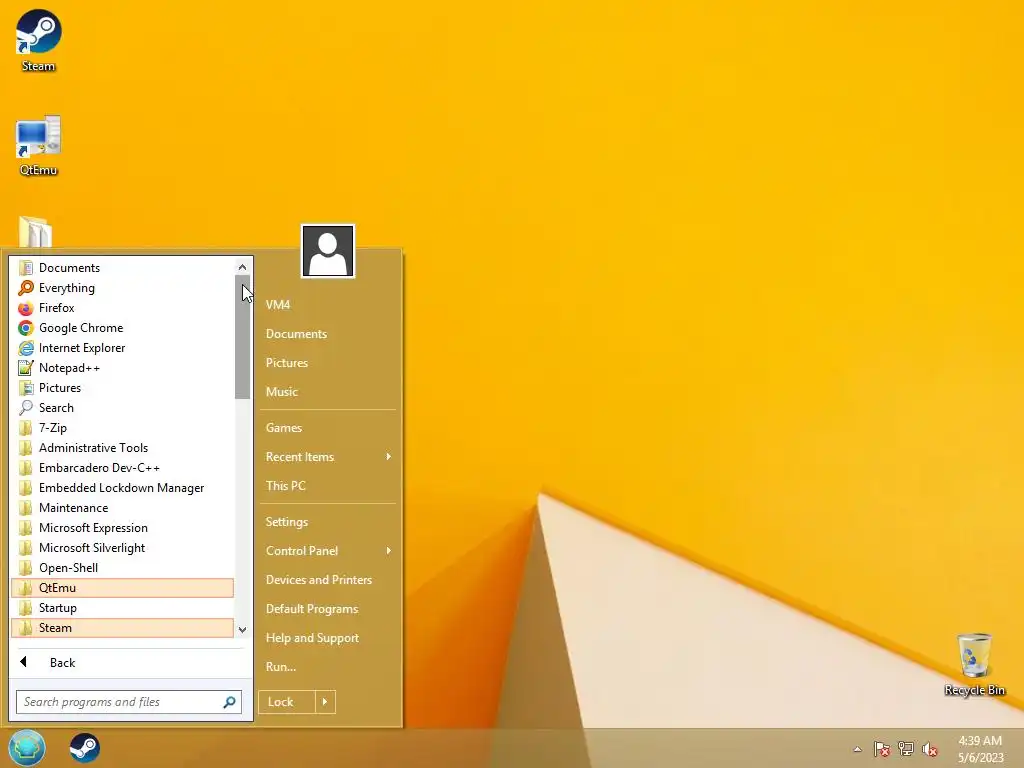The image size is (1024, 768).
Task: Expand the Startup folder
Action: pyautogui.click(x=122, y=608)
